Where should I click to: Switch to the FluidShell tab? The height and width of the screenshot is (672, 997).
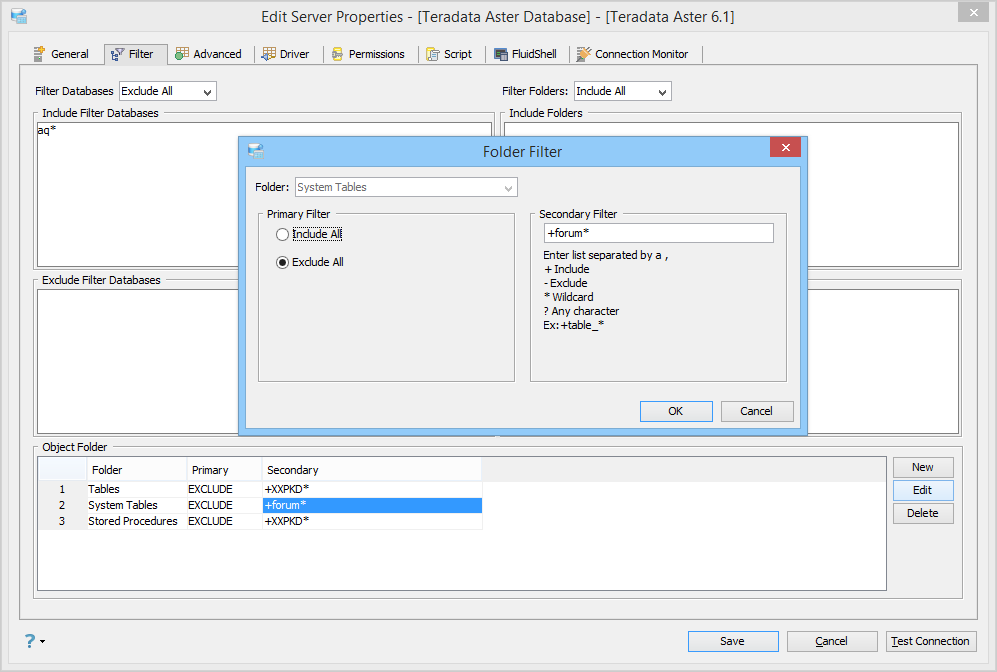pyautogui.click(x=525, y=54)
